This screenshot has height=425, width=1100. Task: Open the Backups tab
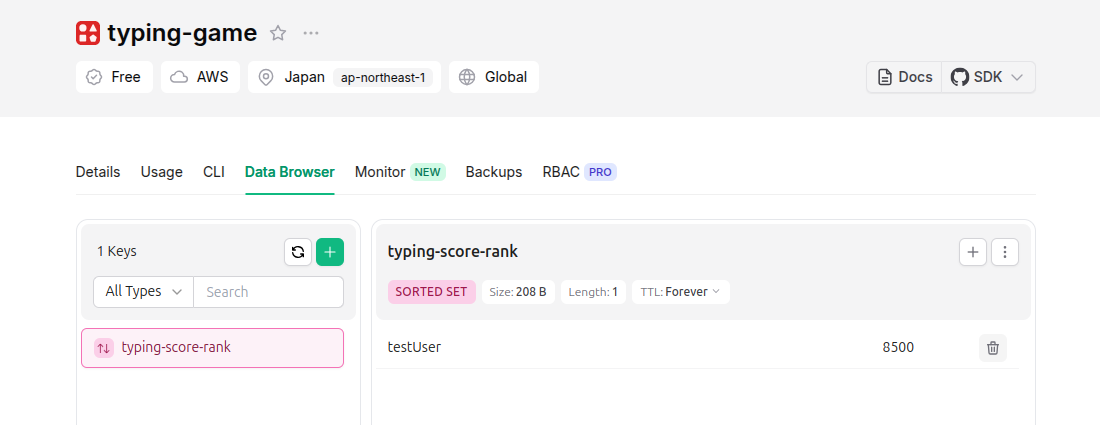click(x=494, y=172)
